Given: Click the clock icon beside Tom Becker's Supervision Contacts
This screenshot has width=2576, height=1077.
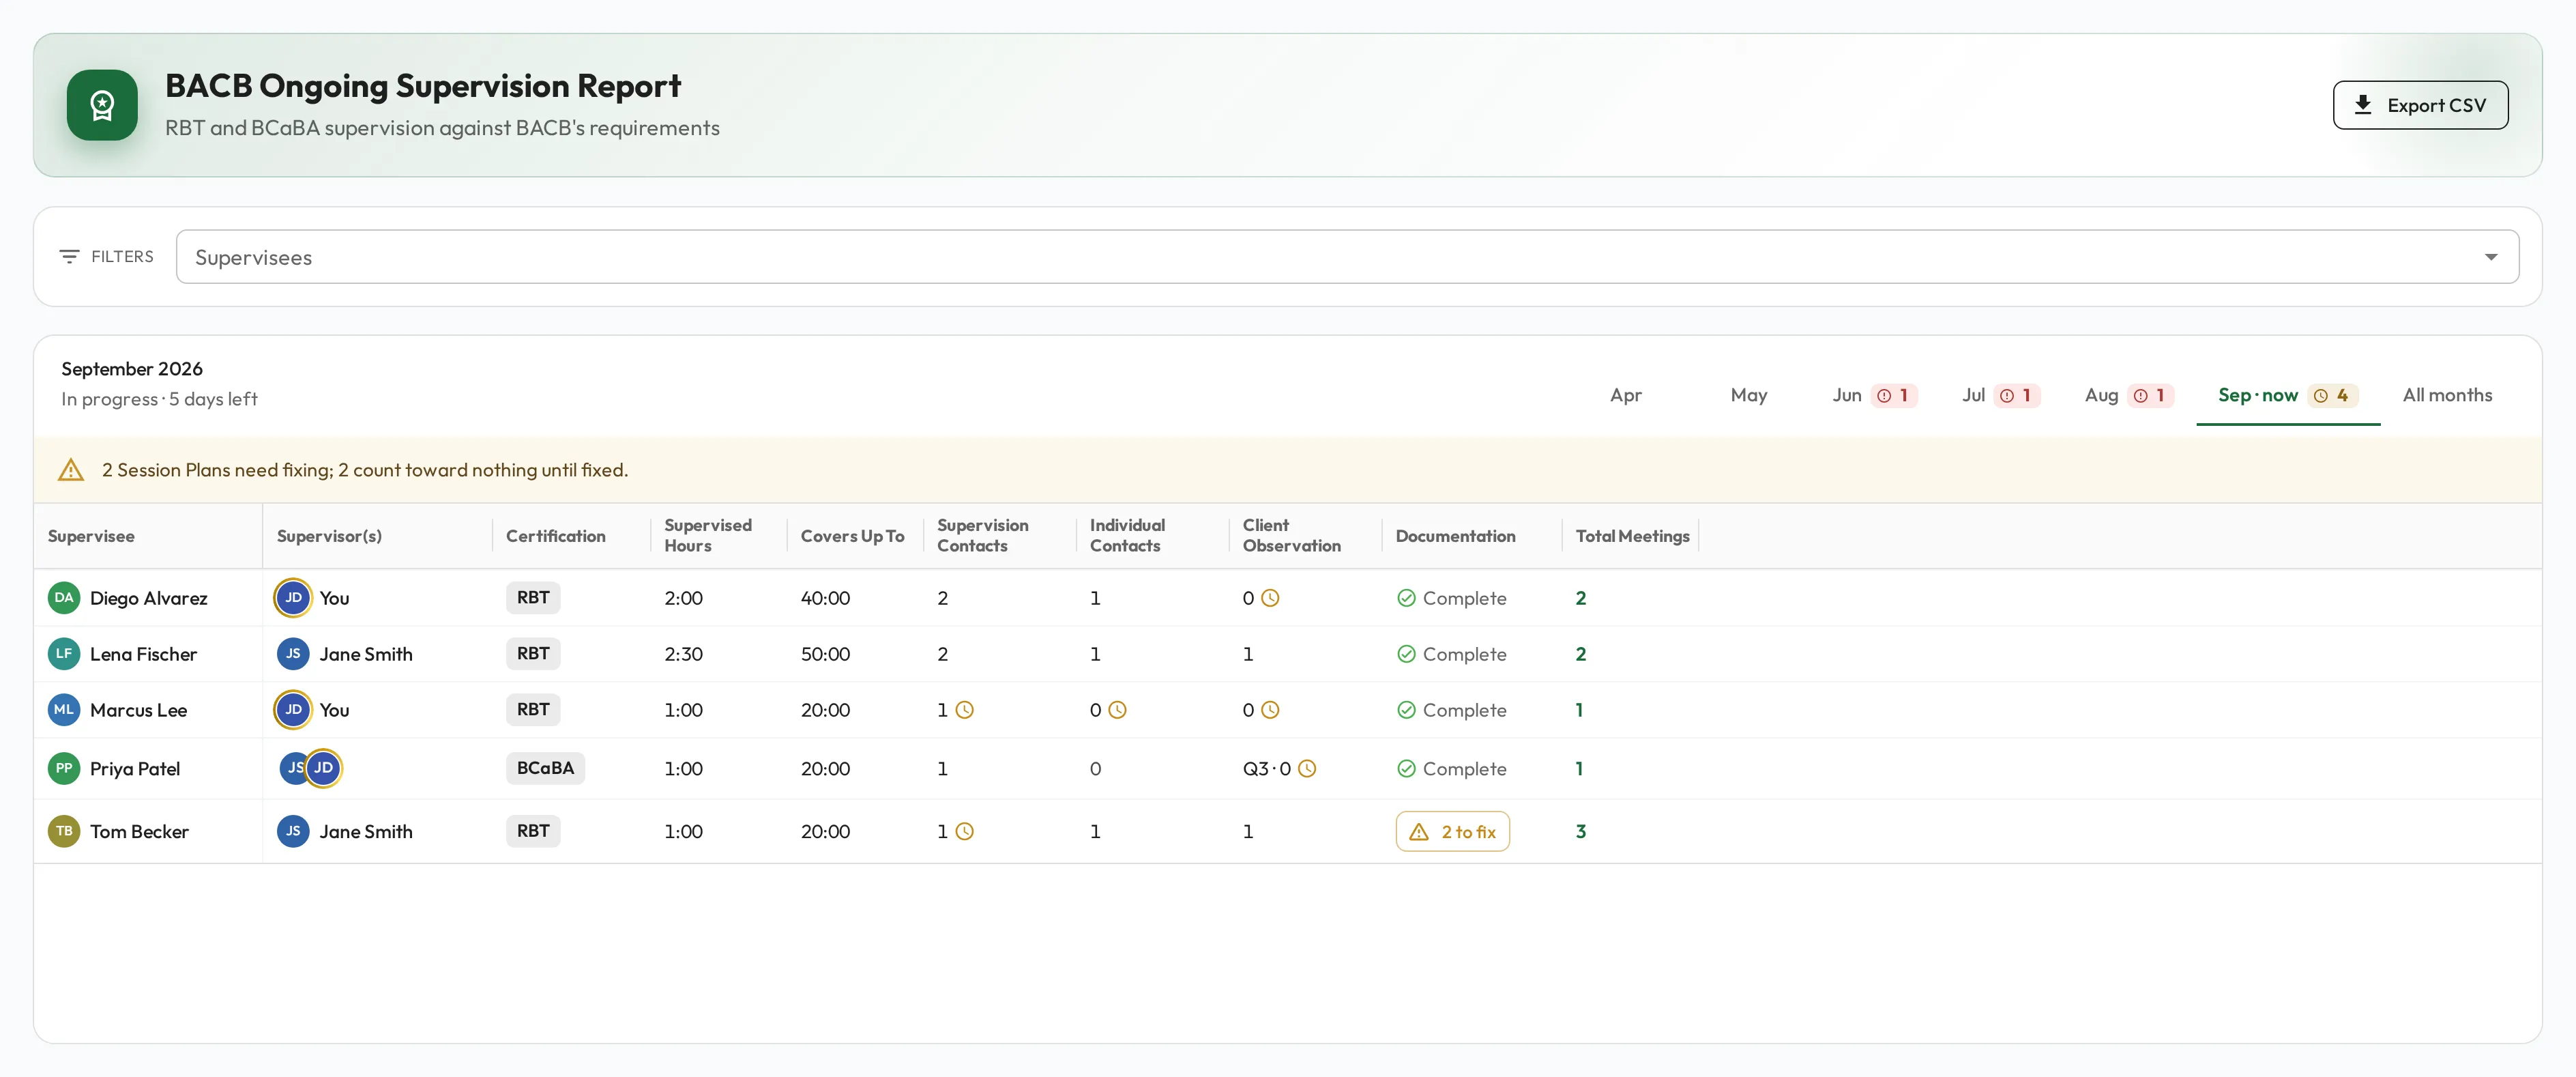Looking at the screenshot, I should (x=964, y=831).
